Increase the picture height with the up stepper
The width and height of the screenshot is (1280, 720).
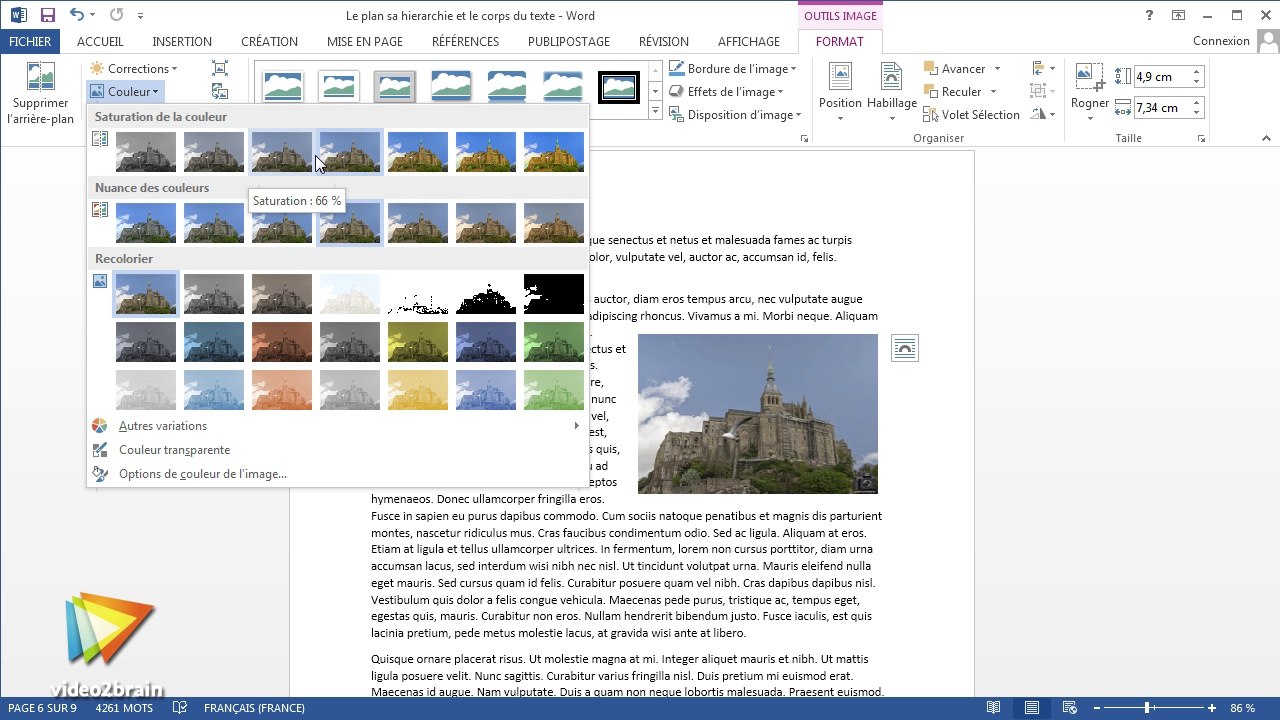1197,71
